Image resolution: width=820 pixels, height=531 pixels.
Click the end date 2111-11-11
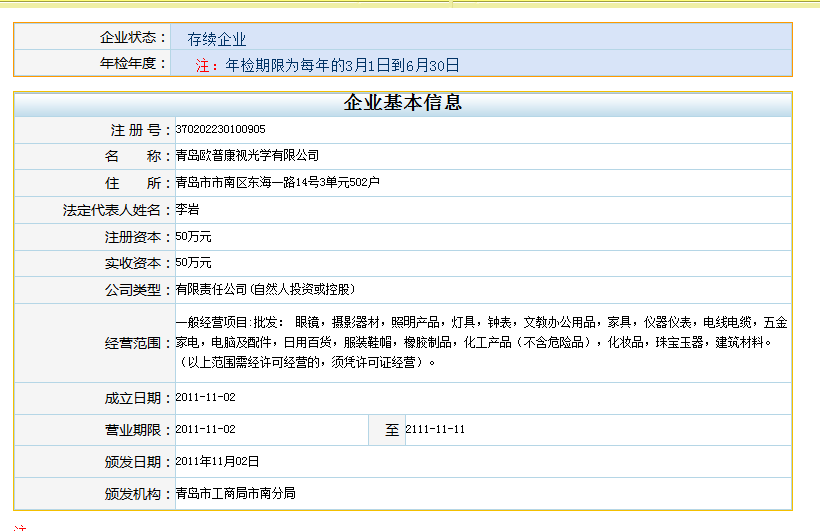pyautogui.click(x=435, y=429)
